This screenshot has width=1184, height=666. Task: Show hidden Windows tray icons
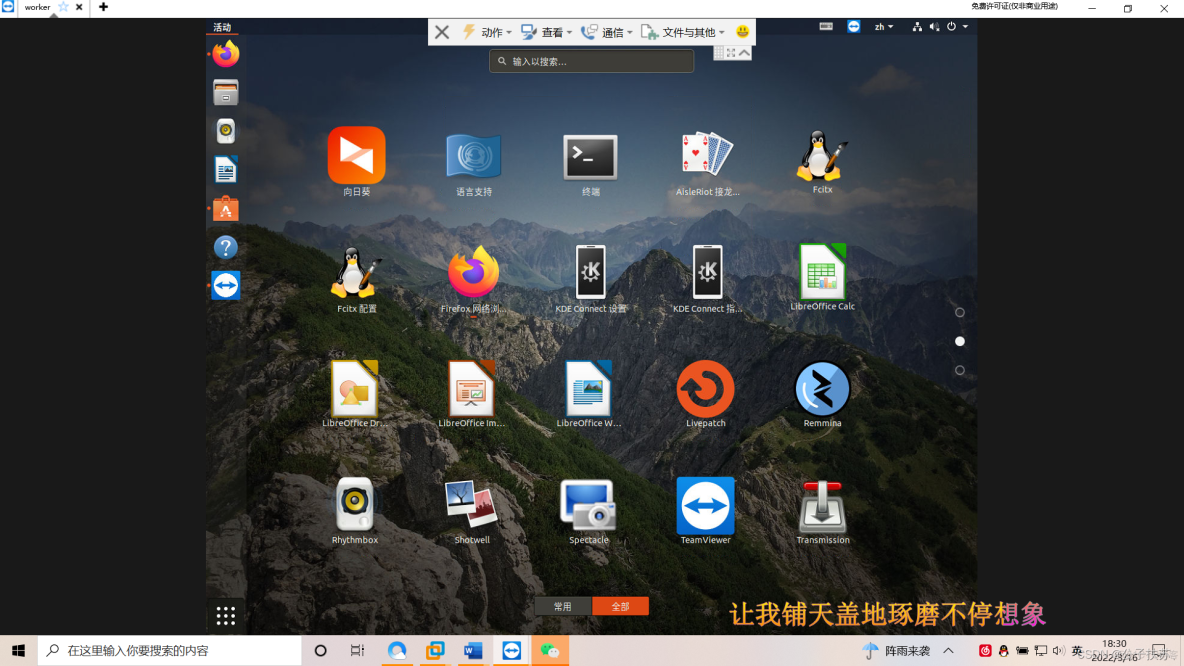click(x=948, y=650)
